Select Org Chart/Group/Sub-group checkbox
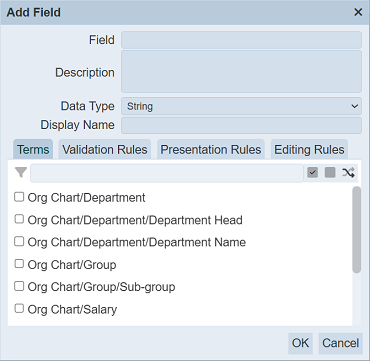This screenshot has width=370, height=361. click(19, 286)
